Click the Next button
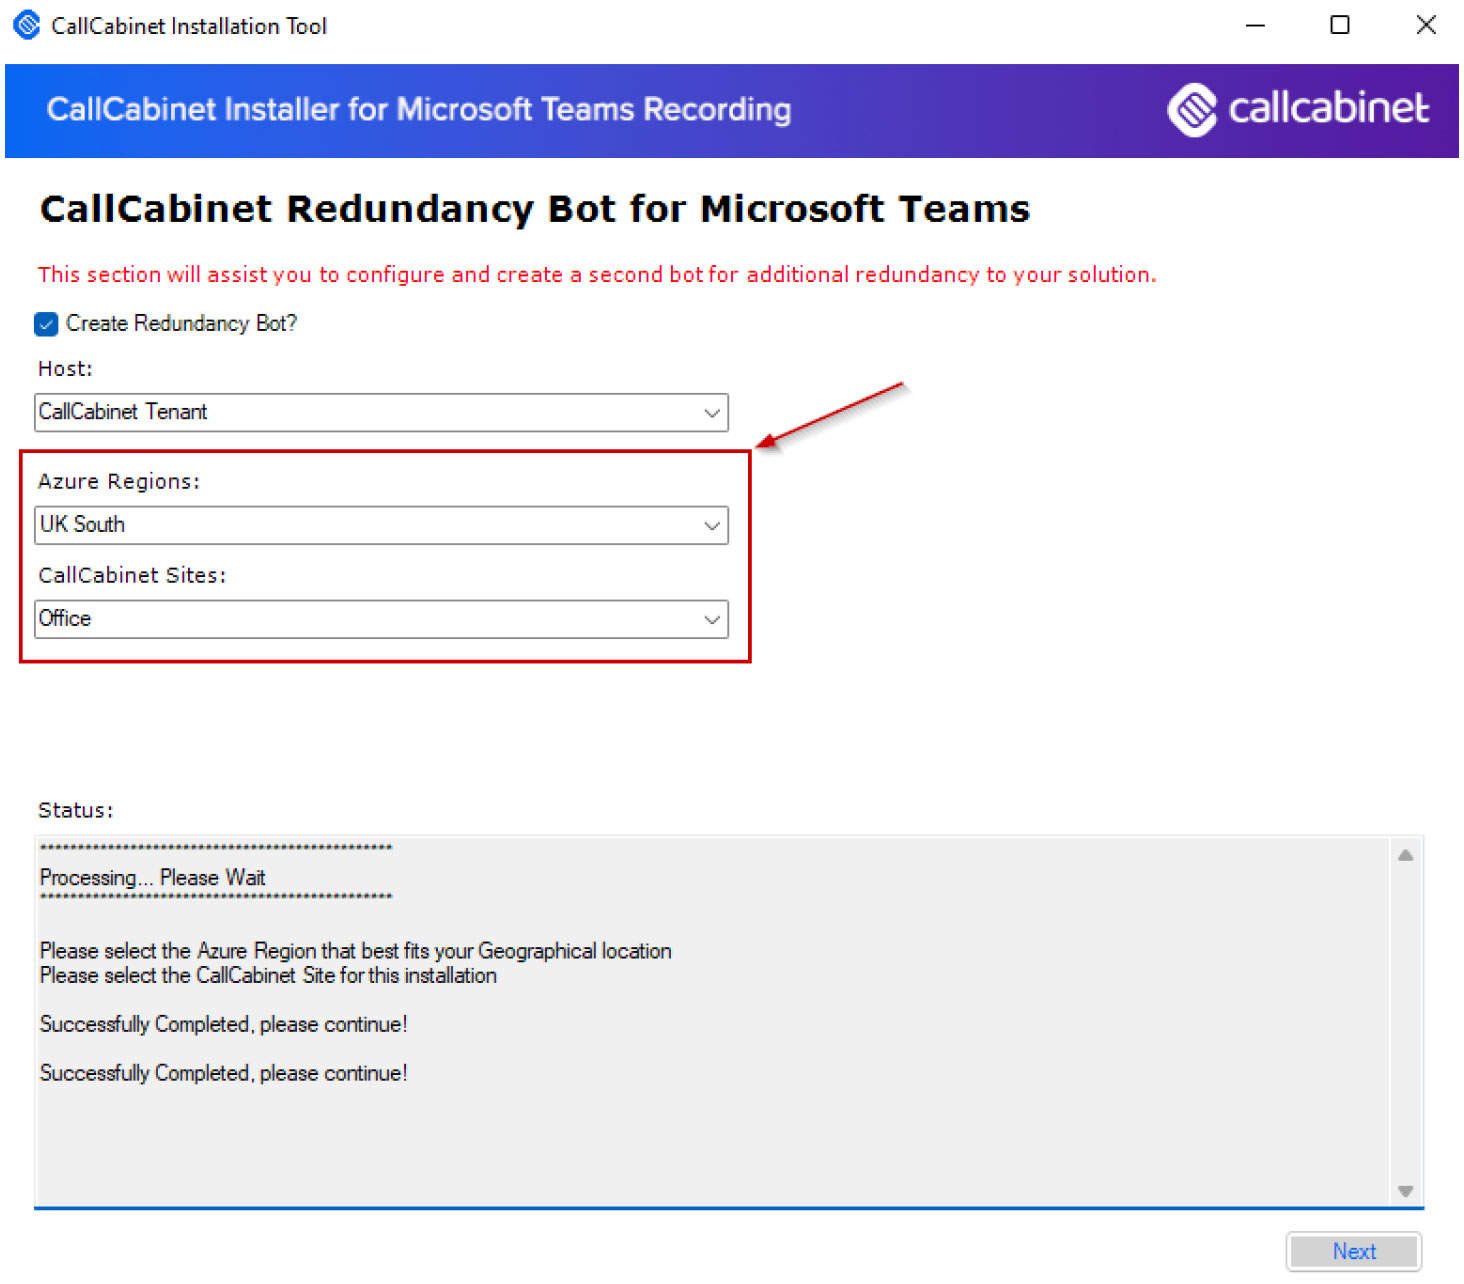 click(x=1354, y=1252)
